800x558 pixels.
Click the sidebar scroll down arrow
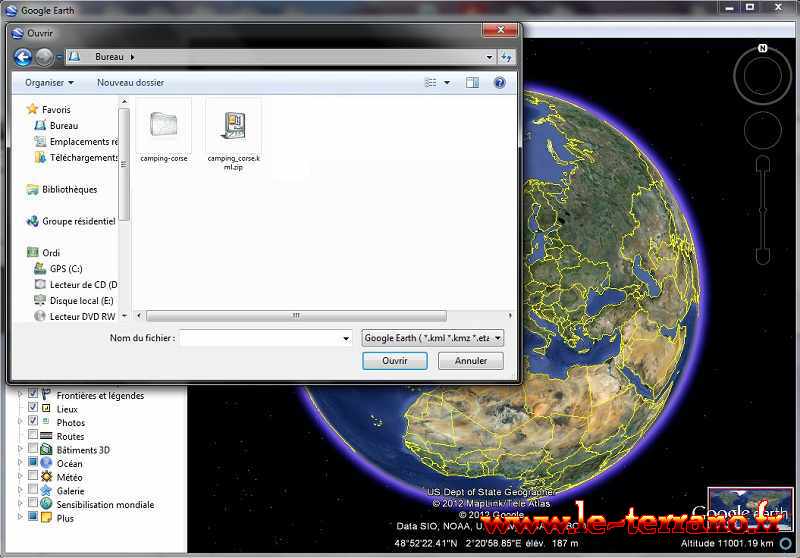click(x=124, y=316)
